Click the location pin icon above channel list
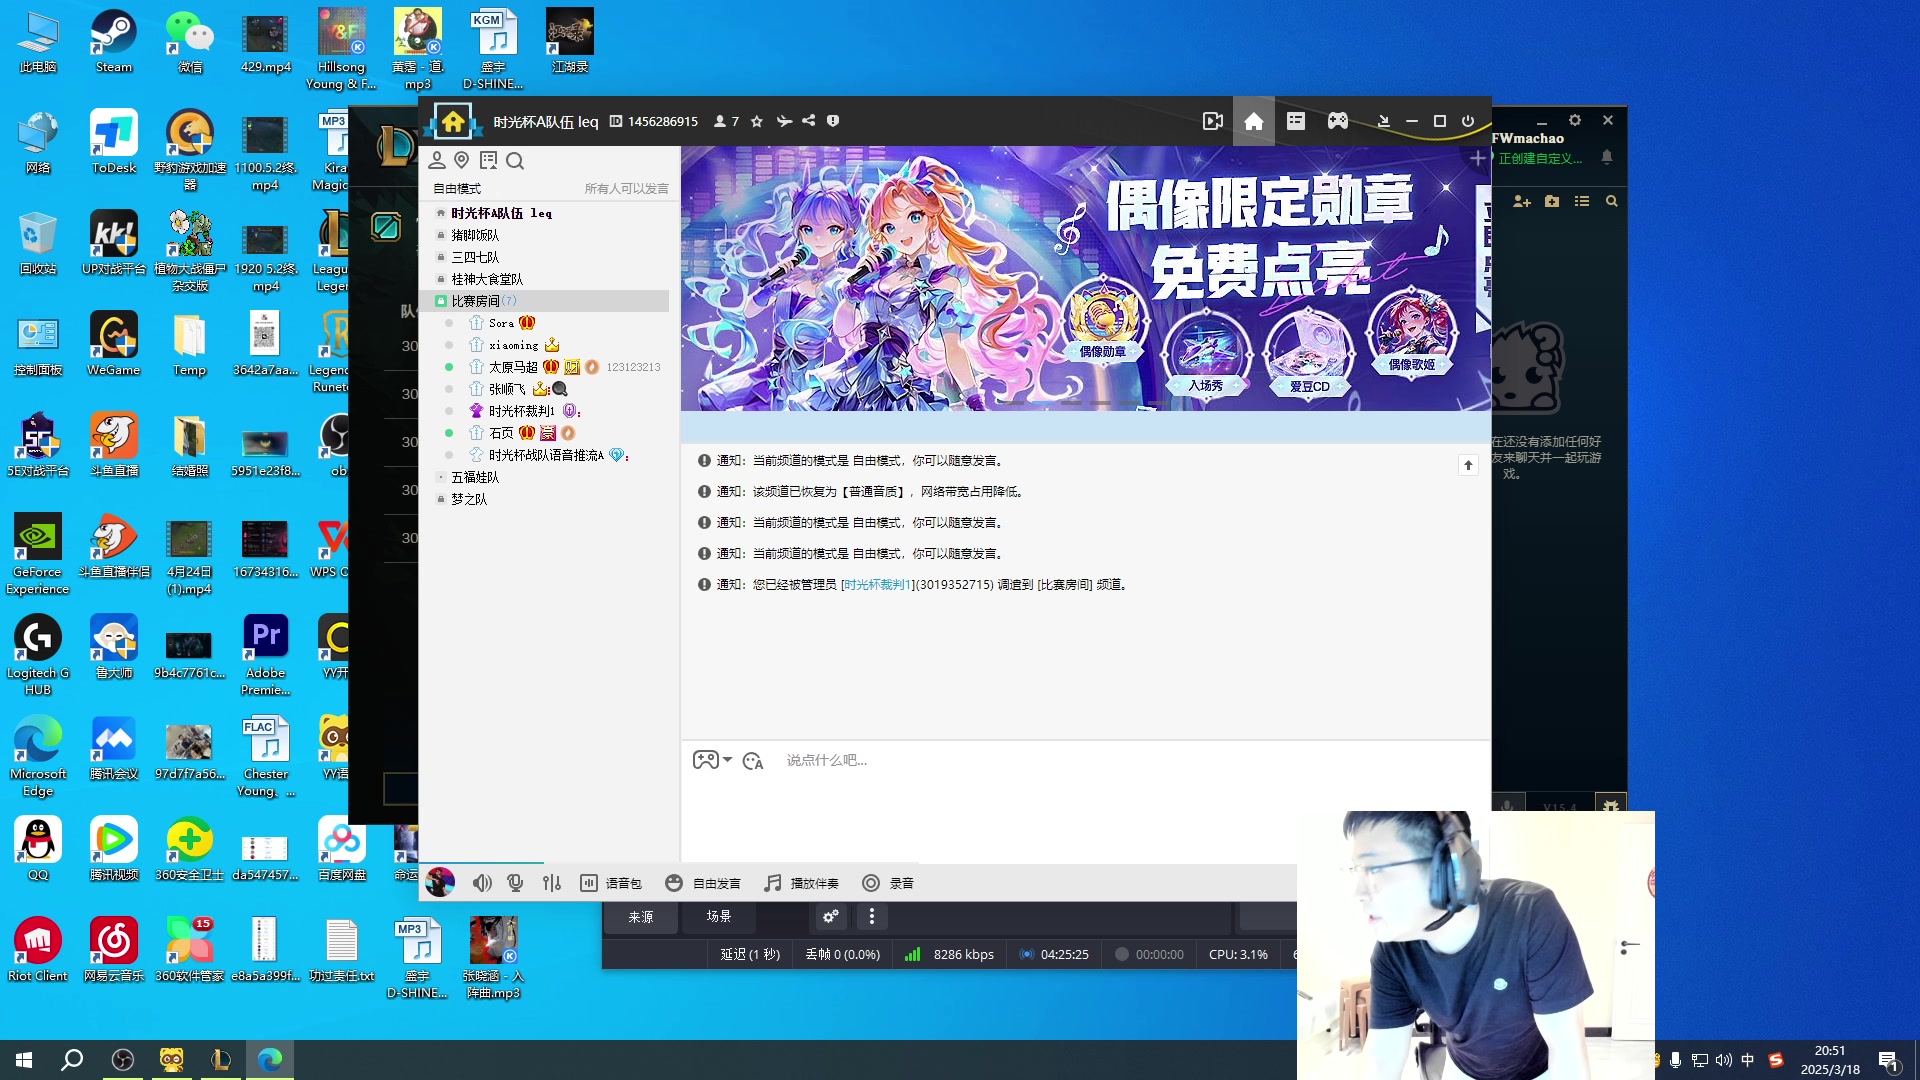This screenshot has height=1080, width=1920. tap(461, 160)
